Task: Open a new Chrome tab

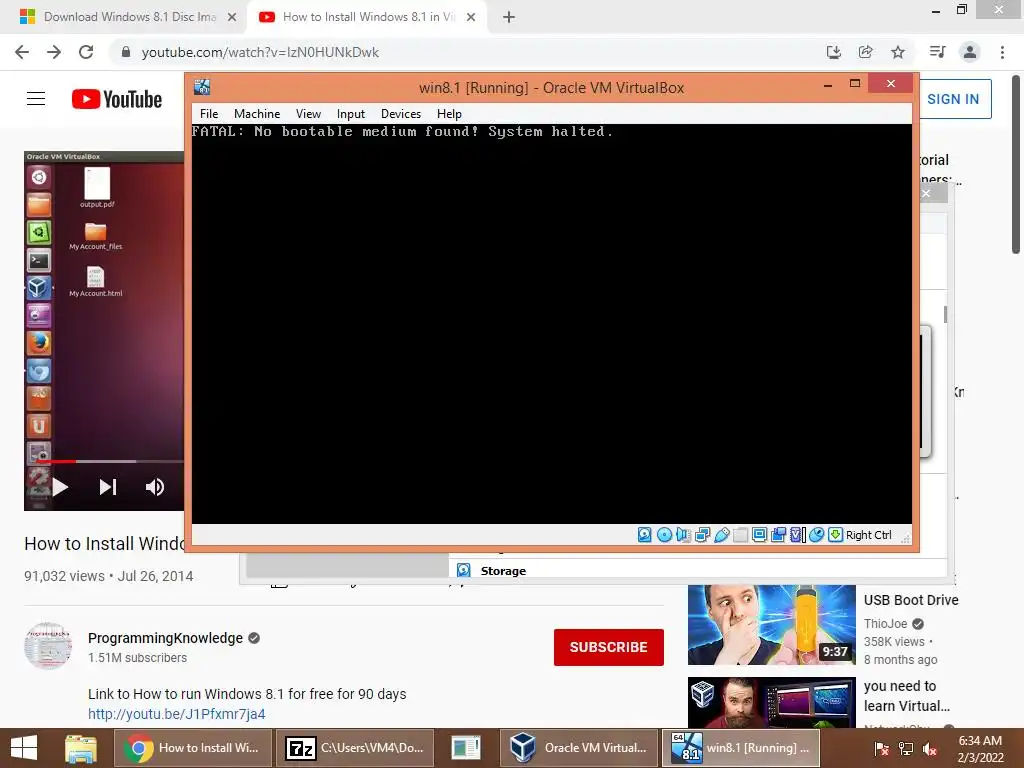Action: [x=509, y=17]
